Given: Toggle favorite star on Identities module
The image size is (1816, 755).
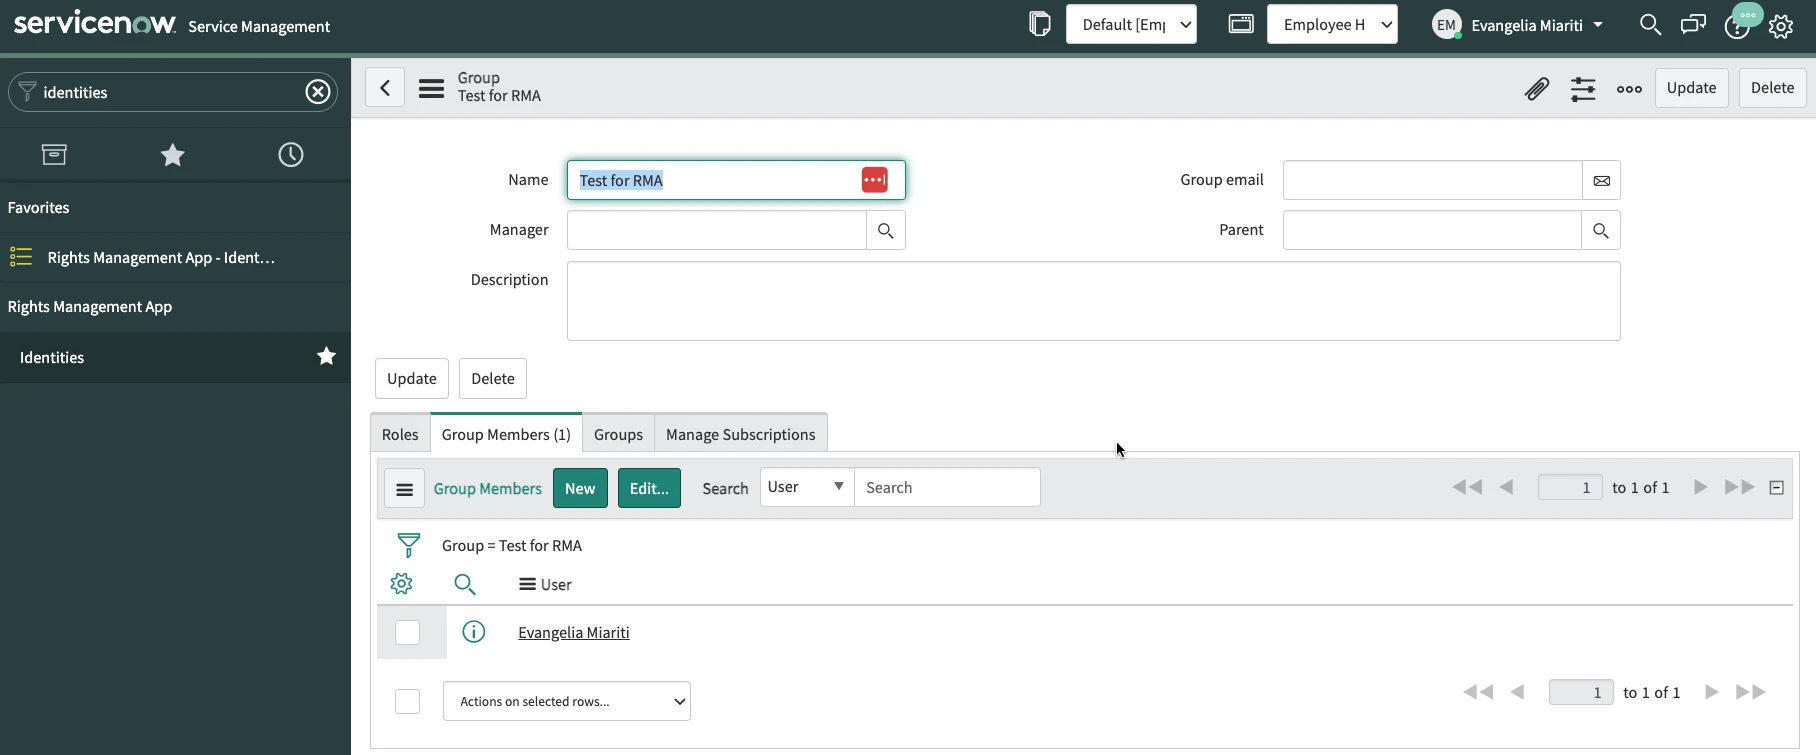Looking at the screenshot, I should pyautogui.click(x=326, y=357).
